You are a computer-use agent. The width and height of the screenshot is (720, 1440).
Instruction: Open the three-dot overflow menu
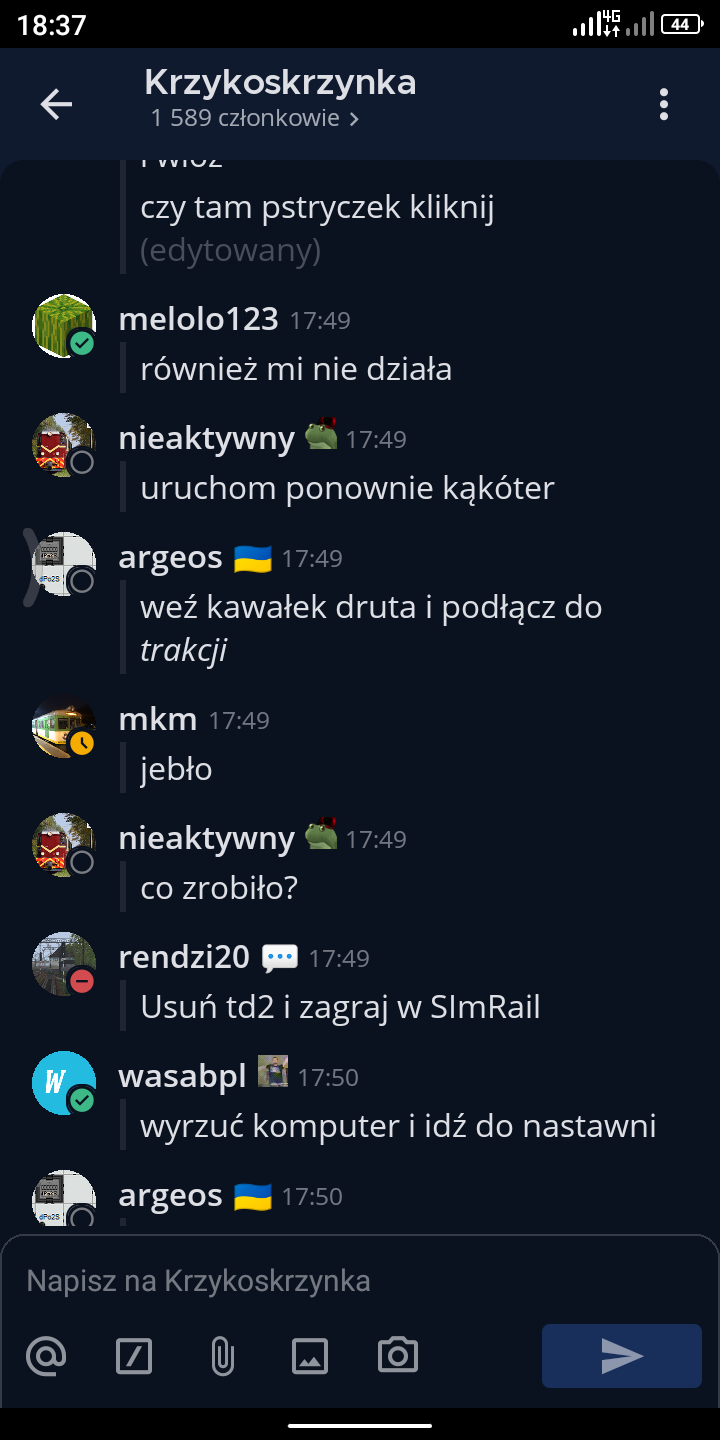click(664, 104)
